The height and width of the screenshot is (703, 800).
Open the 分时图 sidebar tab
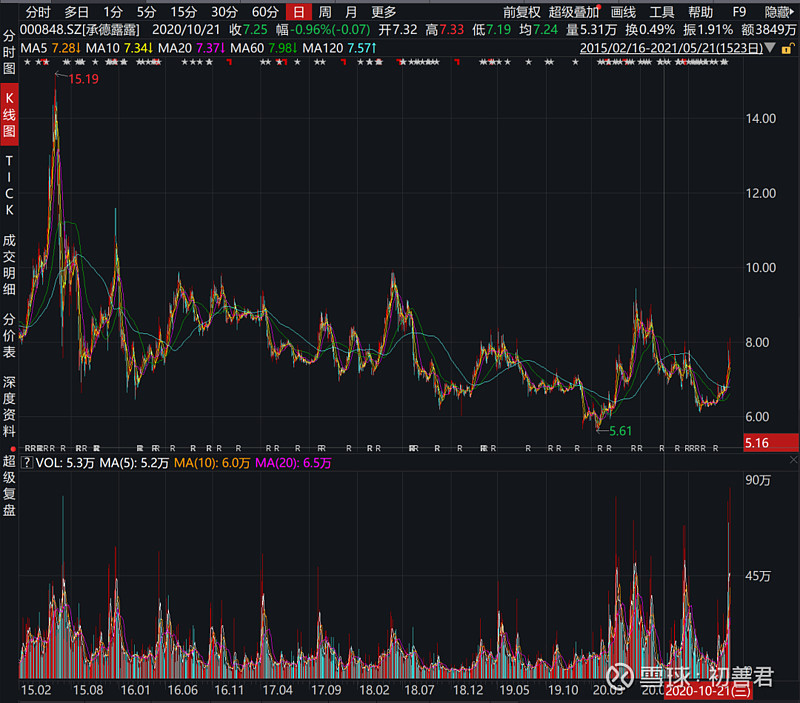(9, 52)
